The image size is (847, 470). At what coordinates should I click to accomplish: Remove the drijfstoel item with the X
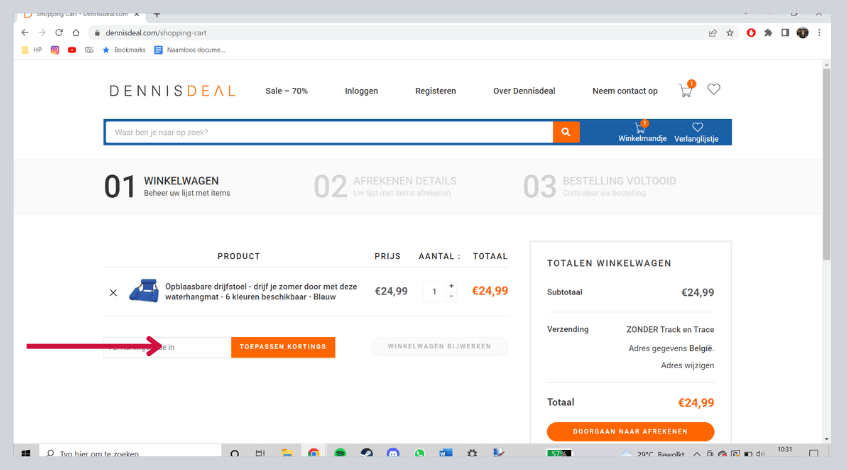(x=113, y=292)
